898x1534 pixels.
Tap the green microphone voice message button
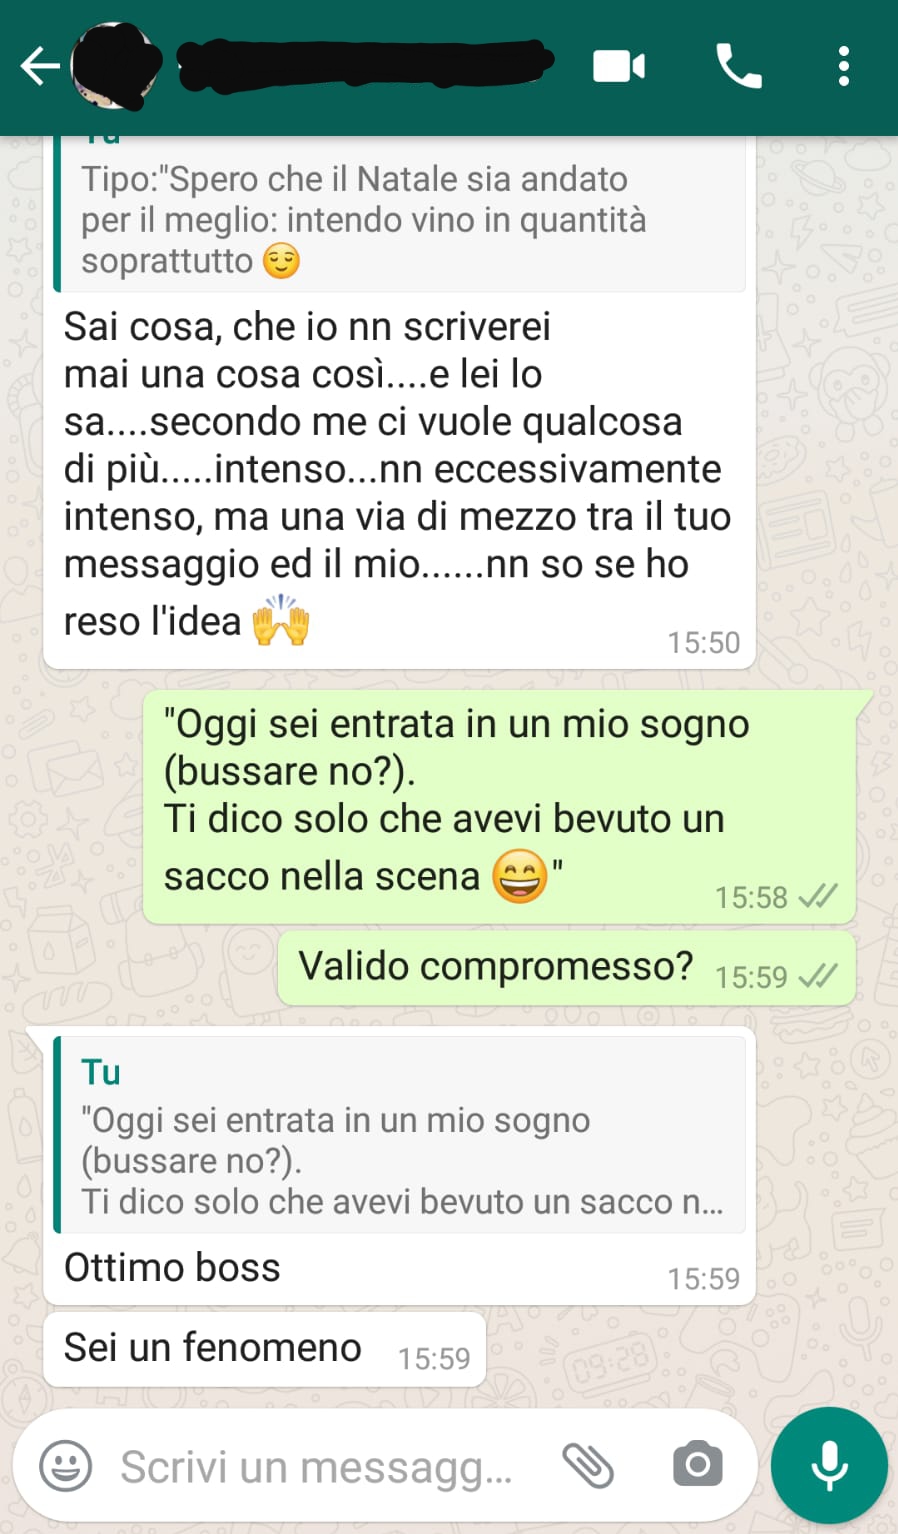coord(829,1466)
